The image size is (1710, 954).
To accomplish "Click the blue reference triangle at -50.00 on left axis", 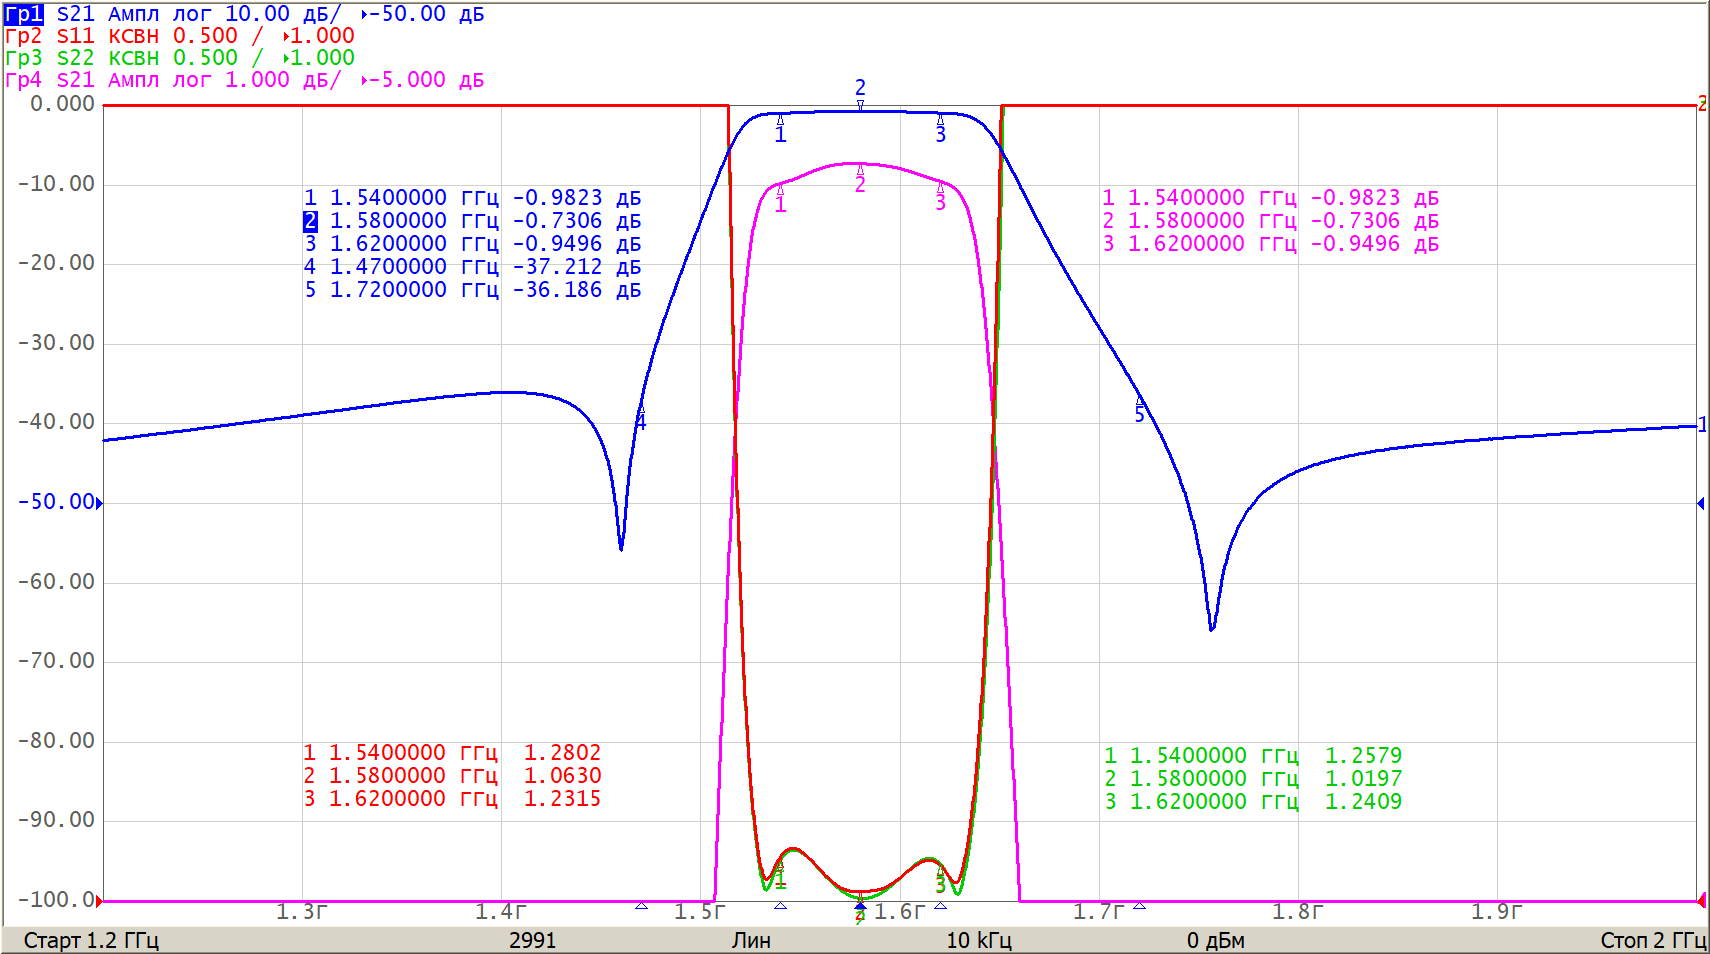I will [99, 502].
